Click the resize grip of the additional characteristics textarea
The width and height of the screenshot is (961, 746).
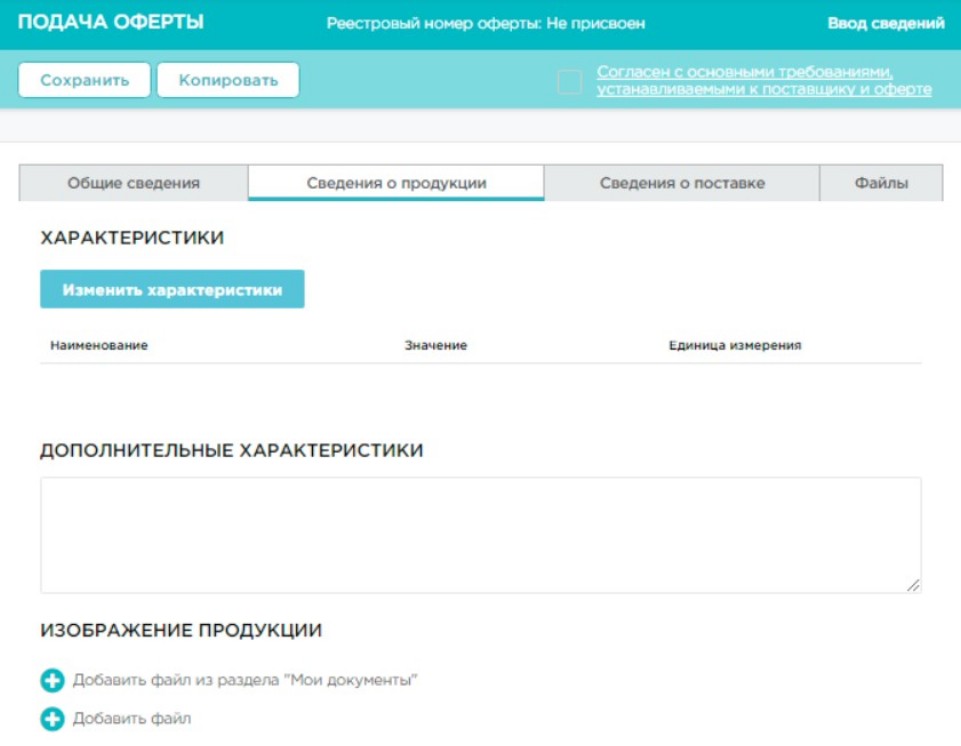point(913,585)
